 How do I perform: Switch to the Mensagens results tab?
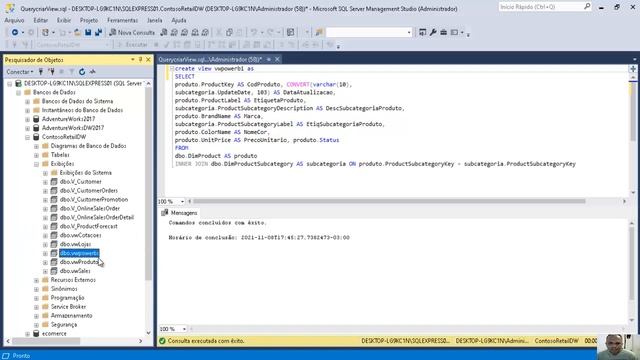coord(179,213)
